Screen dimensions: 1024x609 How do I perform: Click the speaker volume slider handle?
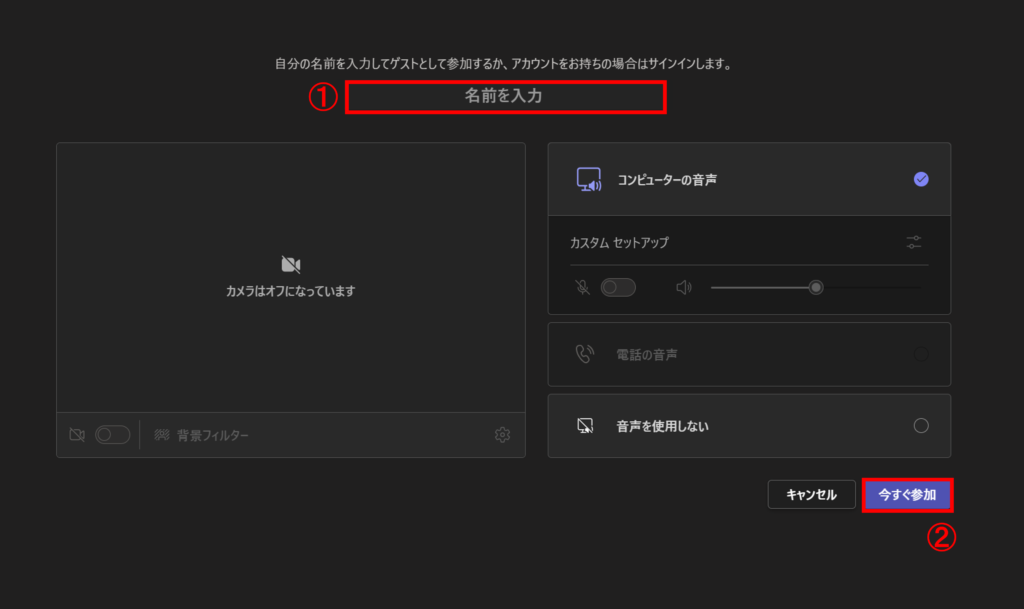tap(816, 288)
